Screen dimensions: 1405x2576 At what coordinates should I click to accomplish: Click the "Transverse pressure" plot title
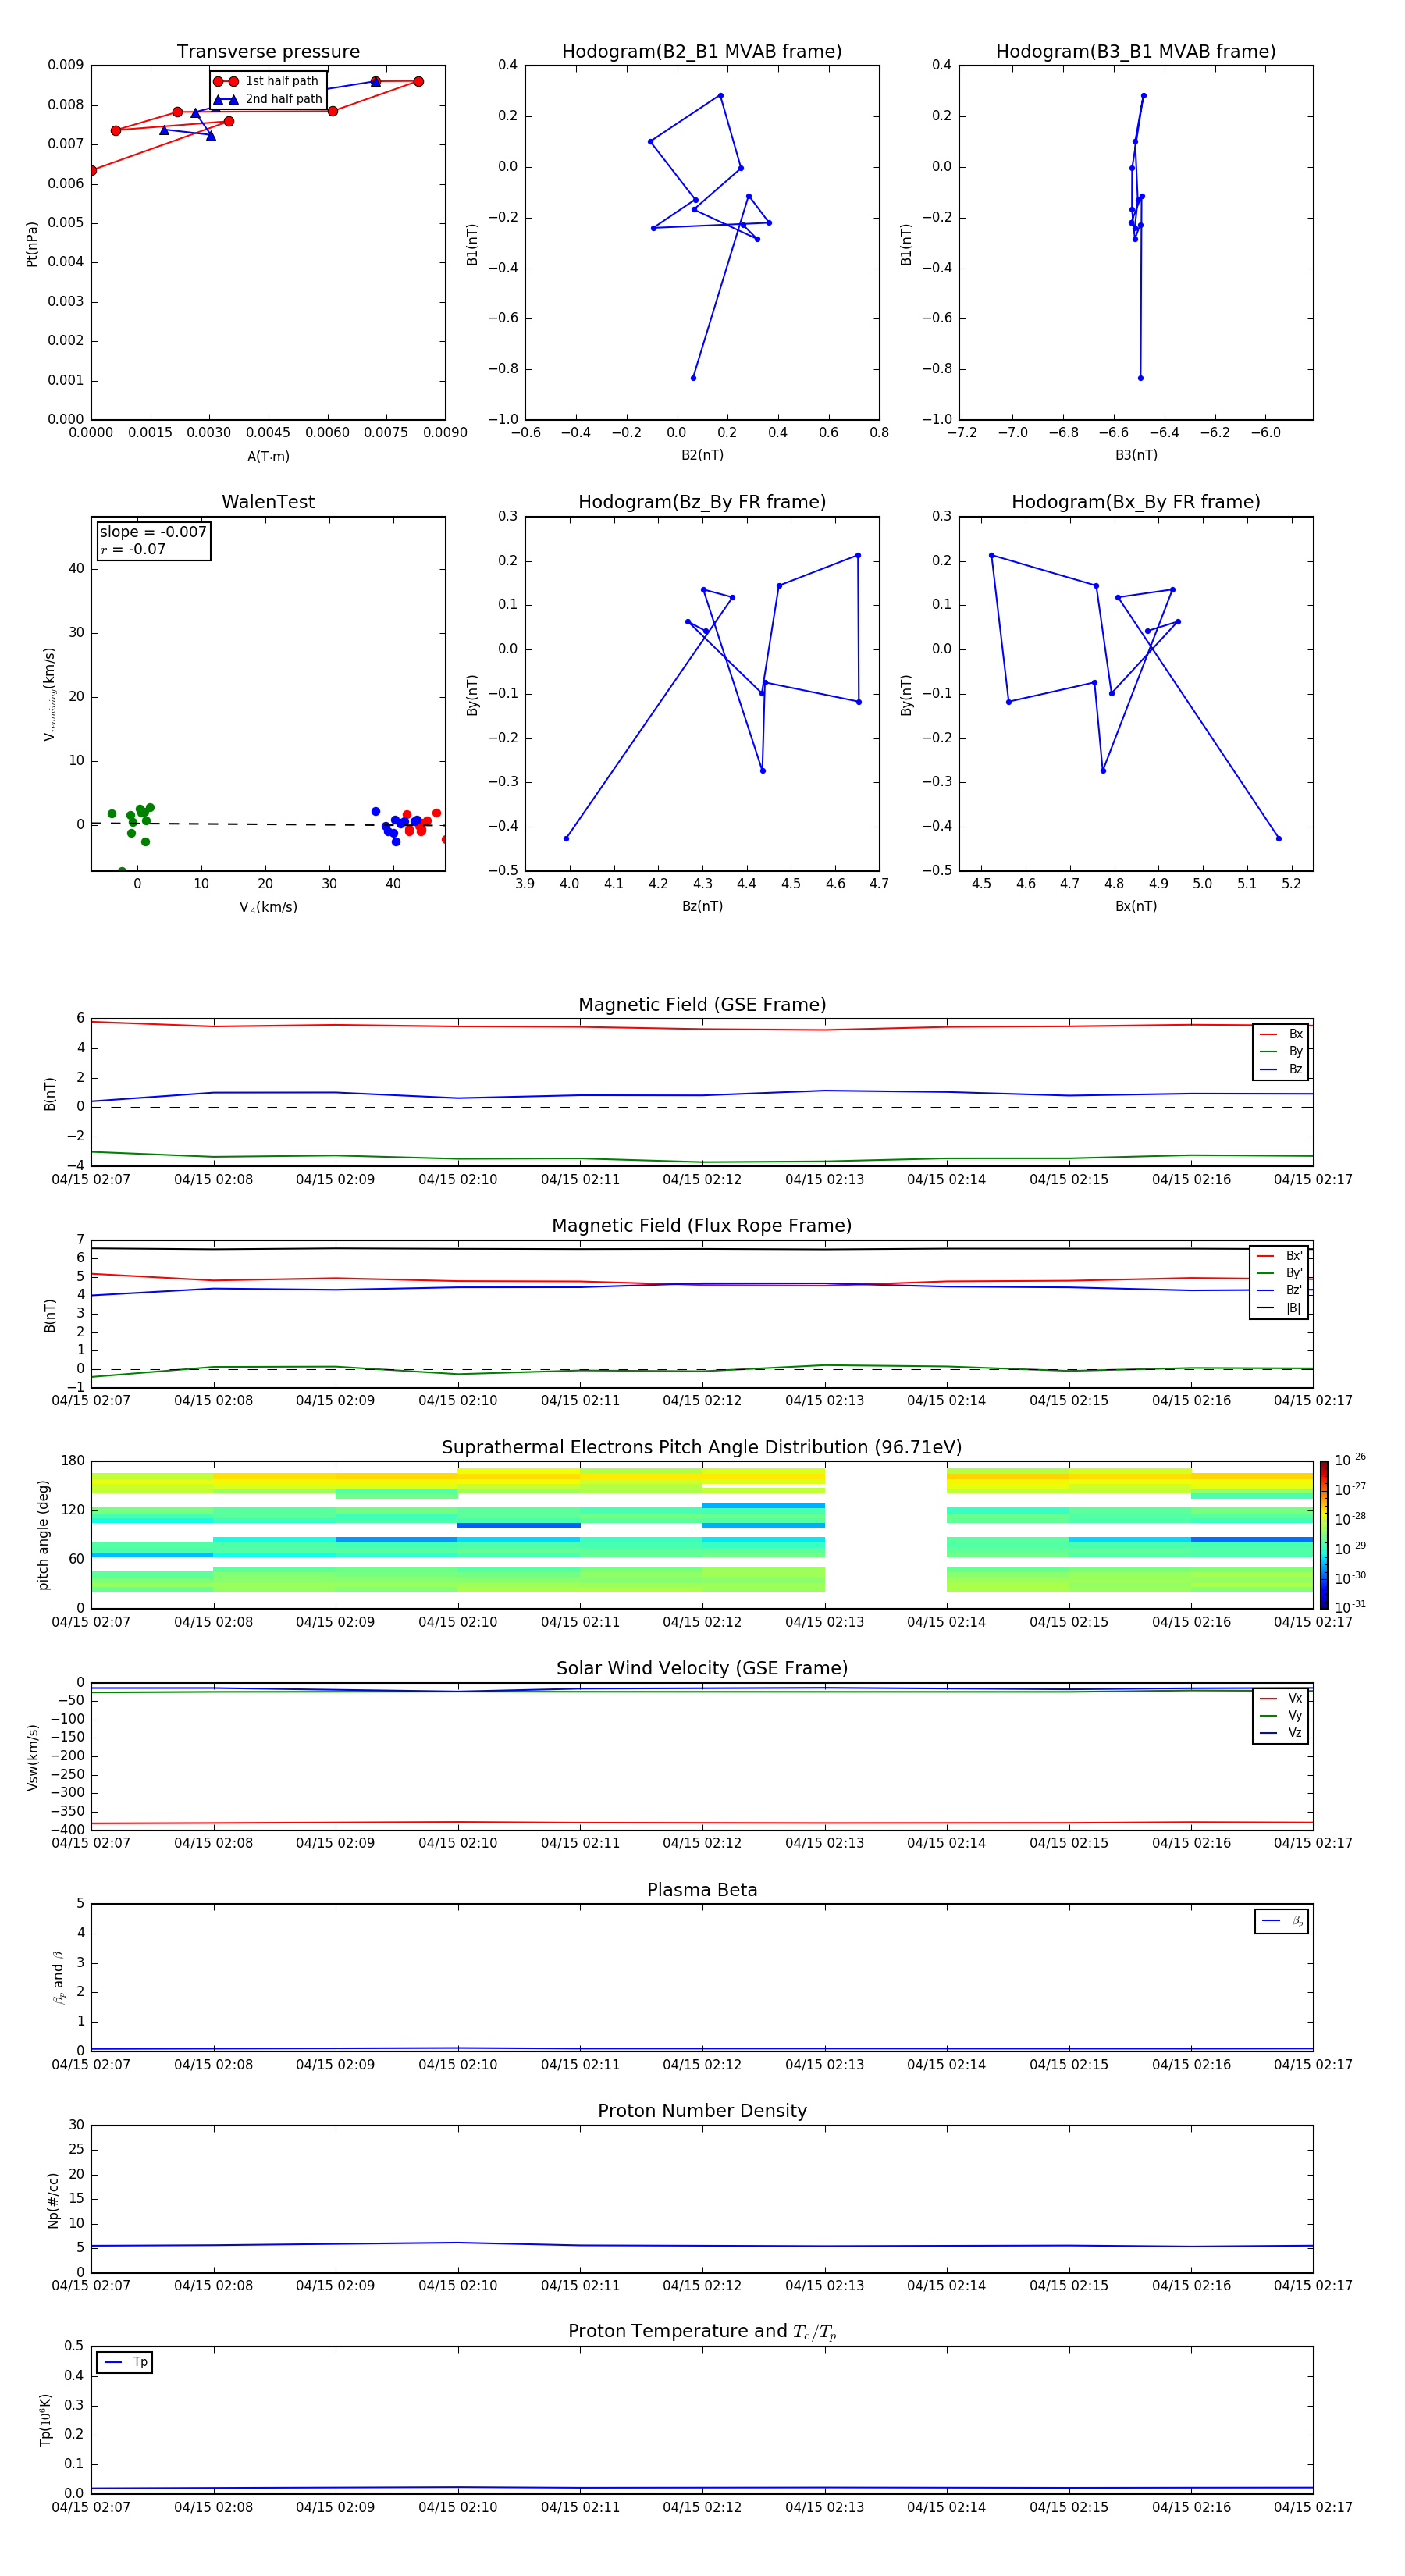click(x=268, y=51)
